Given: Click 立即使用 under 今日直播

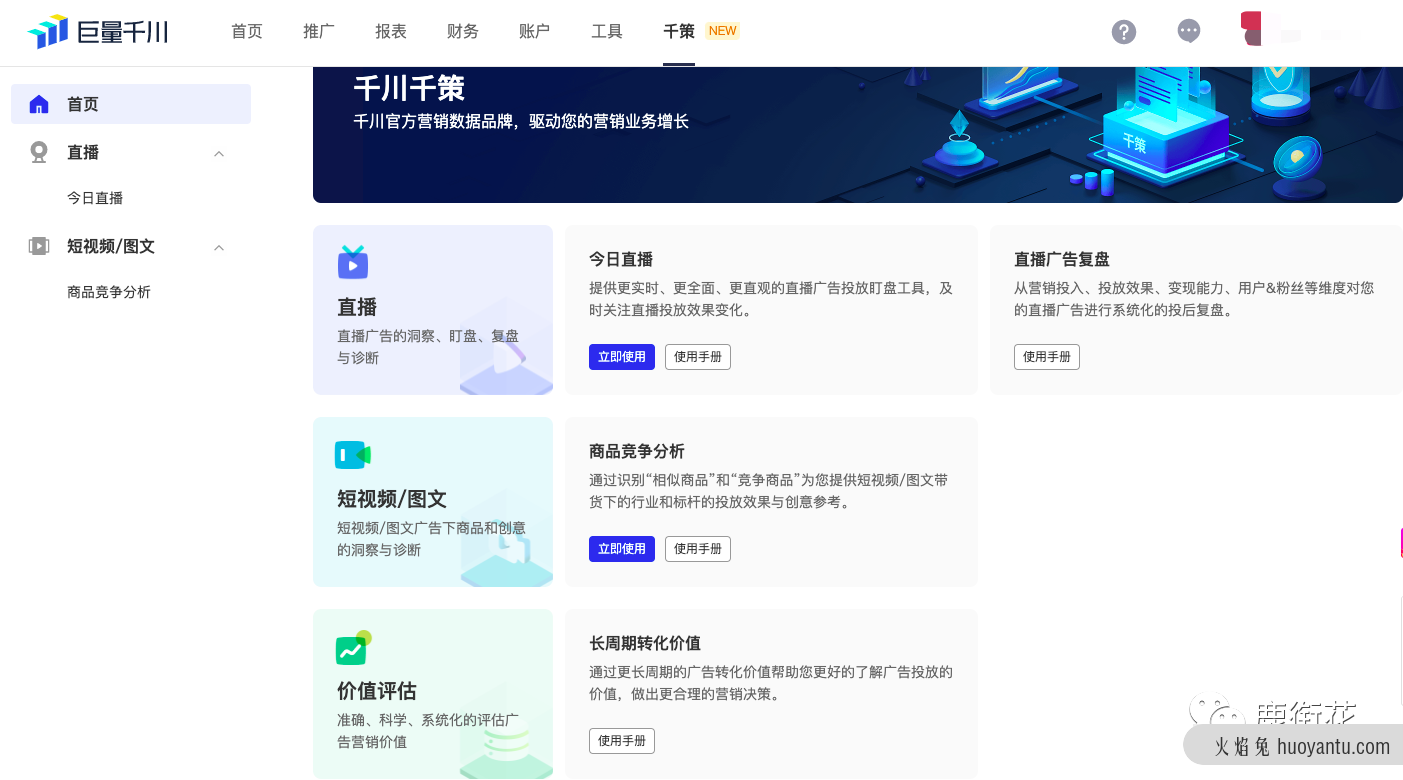Looking at the screenshot, I should (x=622, y=357).
